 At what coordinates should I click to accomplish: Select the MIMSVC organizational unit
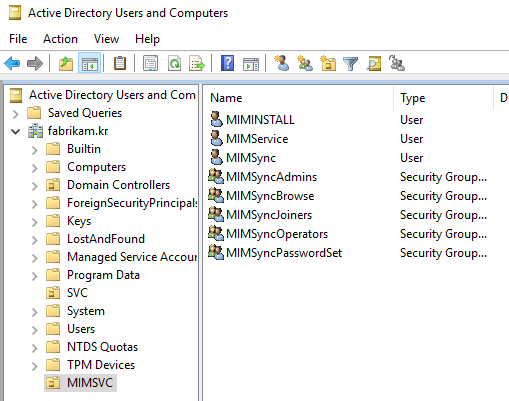coord(90,383)
